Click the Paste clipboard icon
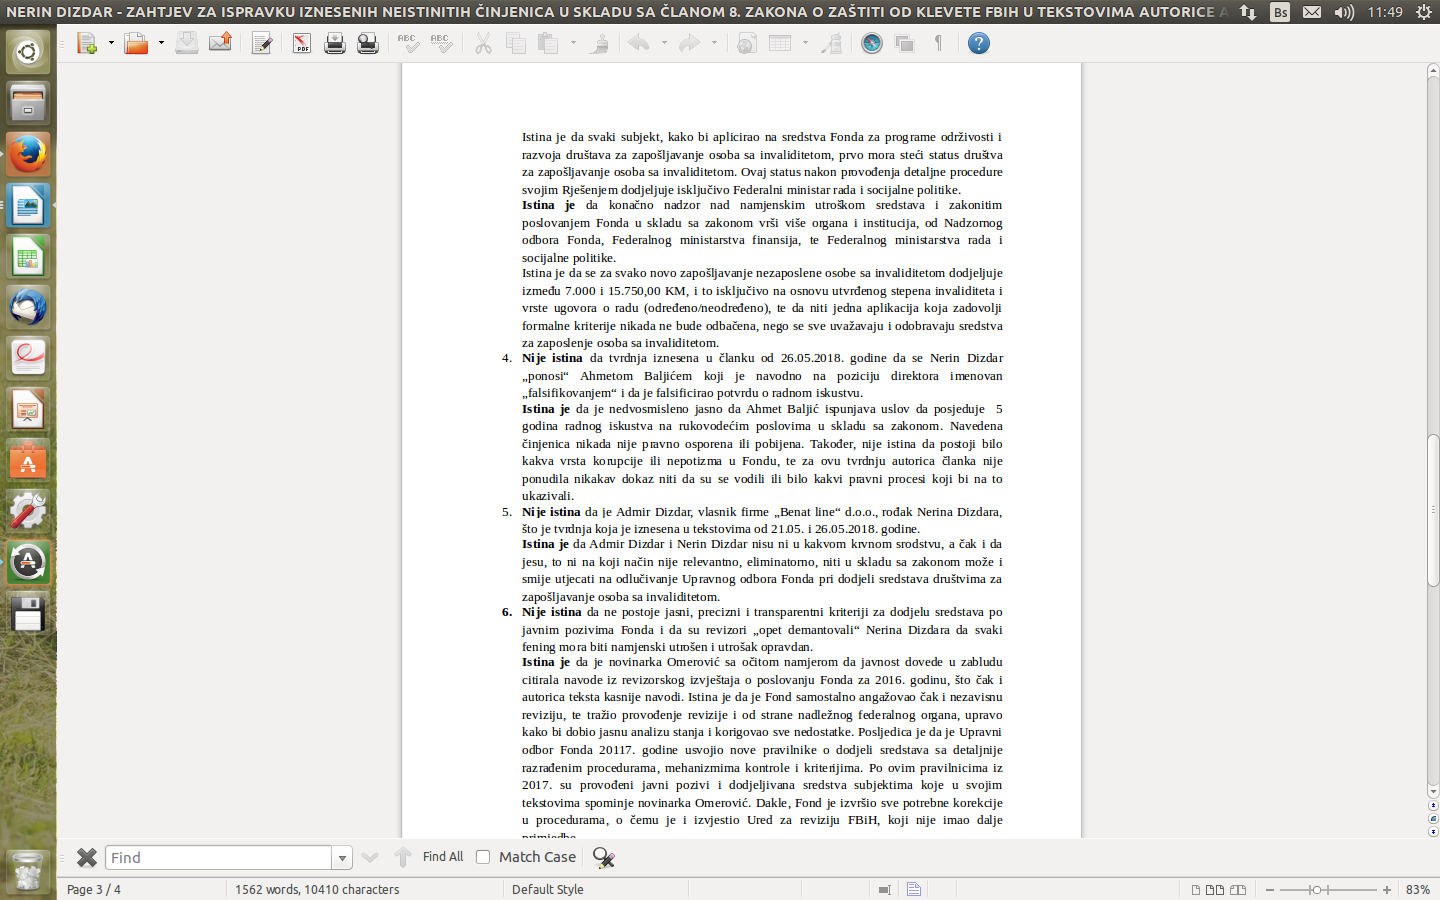Screen dimensions: 1440x900 [x=548, y=43]
